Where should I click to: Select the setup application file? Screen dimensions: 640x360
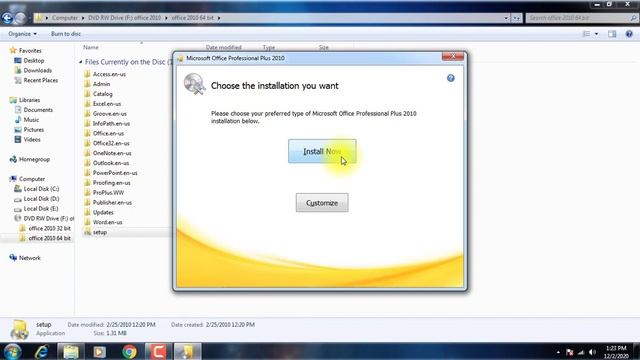coord(100,232)
